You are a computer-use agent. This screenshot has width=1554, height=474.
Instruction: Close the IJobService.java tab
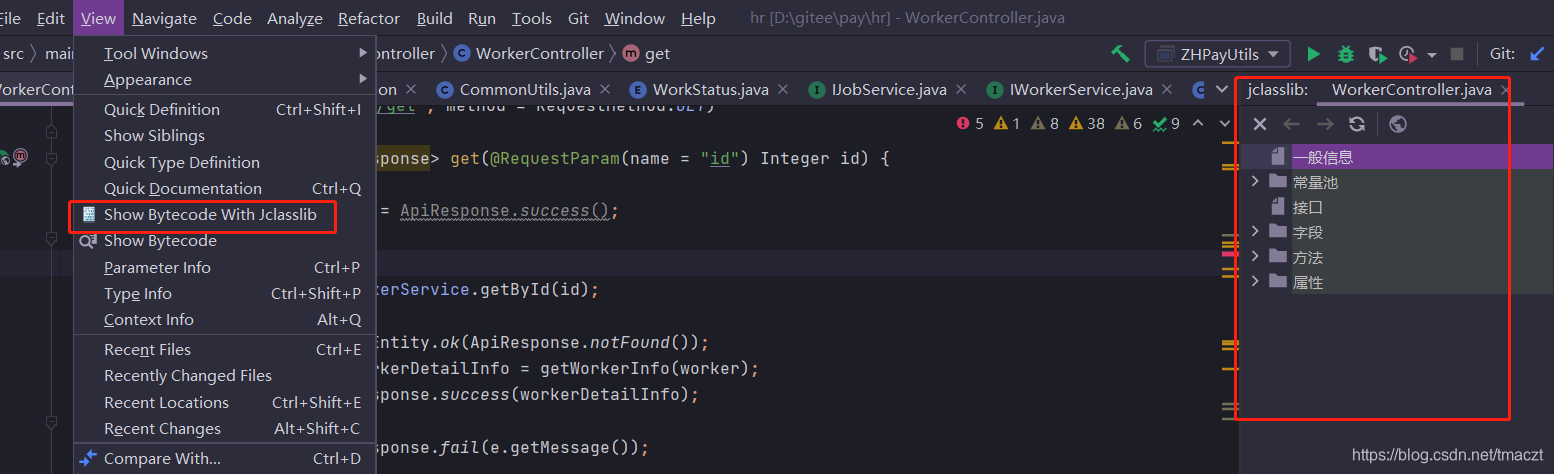click(x=959, y=90)
